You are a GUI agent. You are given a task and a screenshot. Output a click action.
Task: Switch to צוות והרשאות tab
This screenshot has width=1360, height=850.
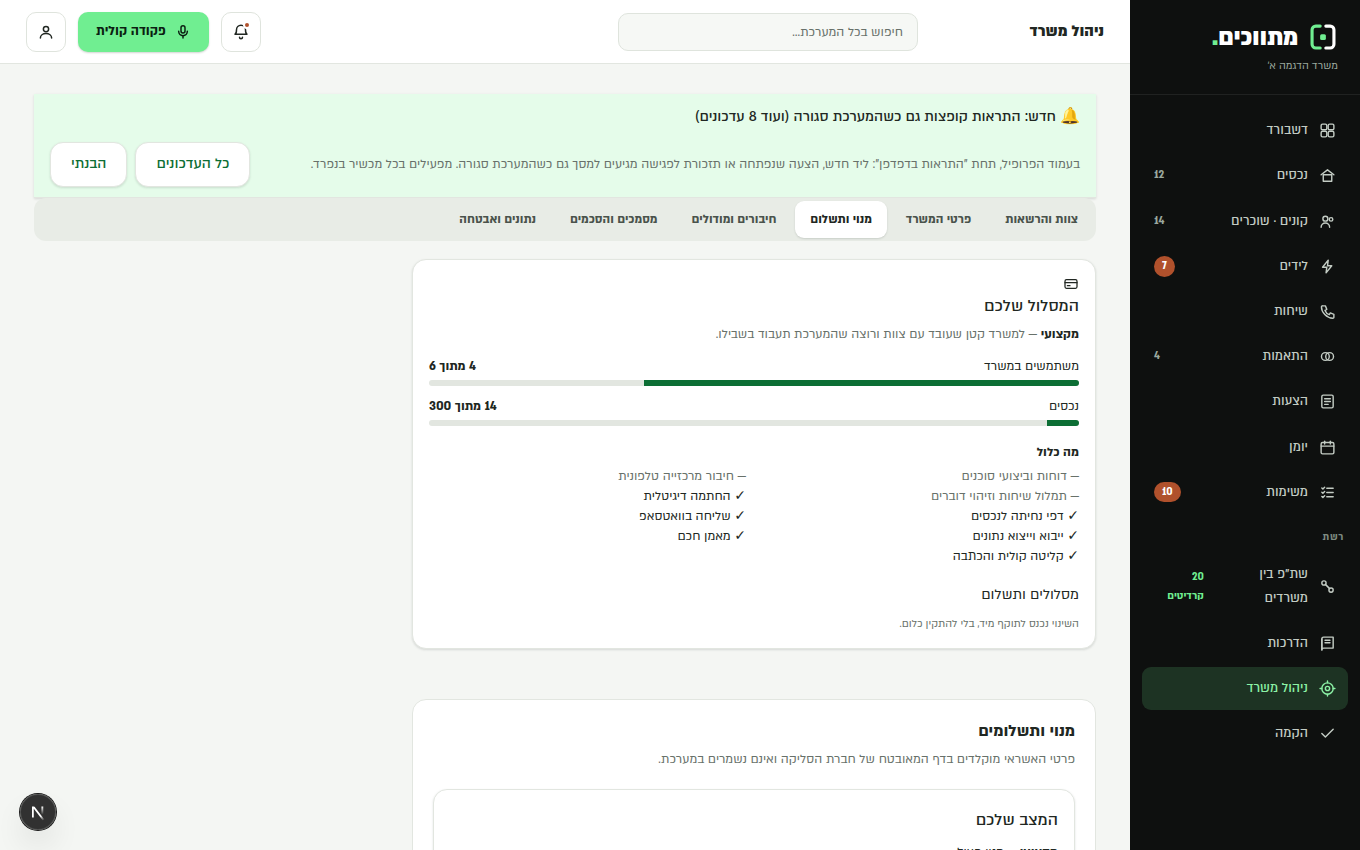click(x=1041, y=219)
